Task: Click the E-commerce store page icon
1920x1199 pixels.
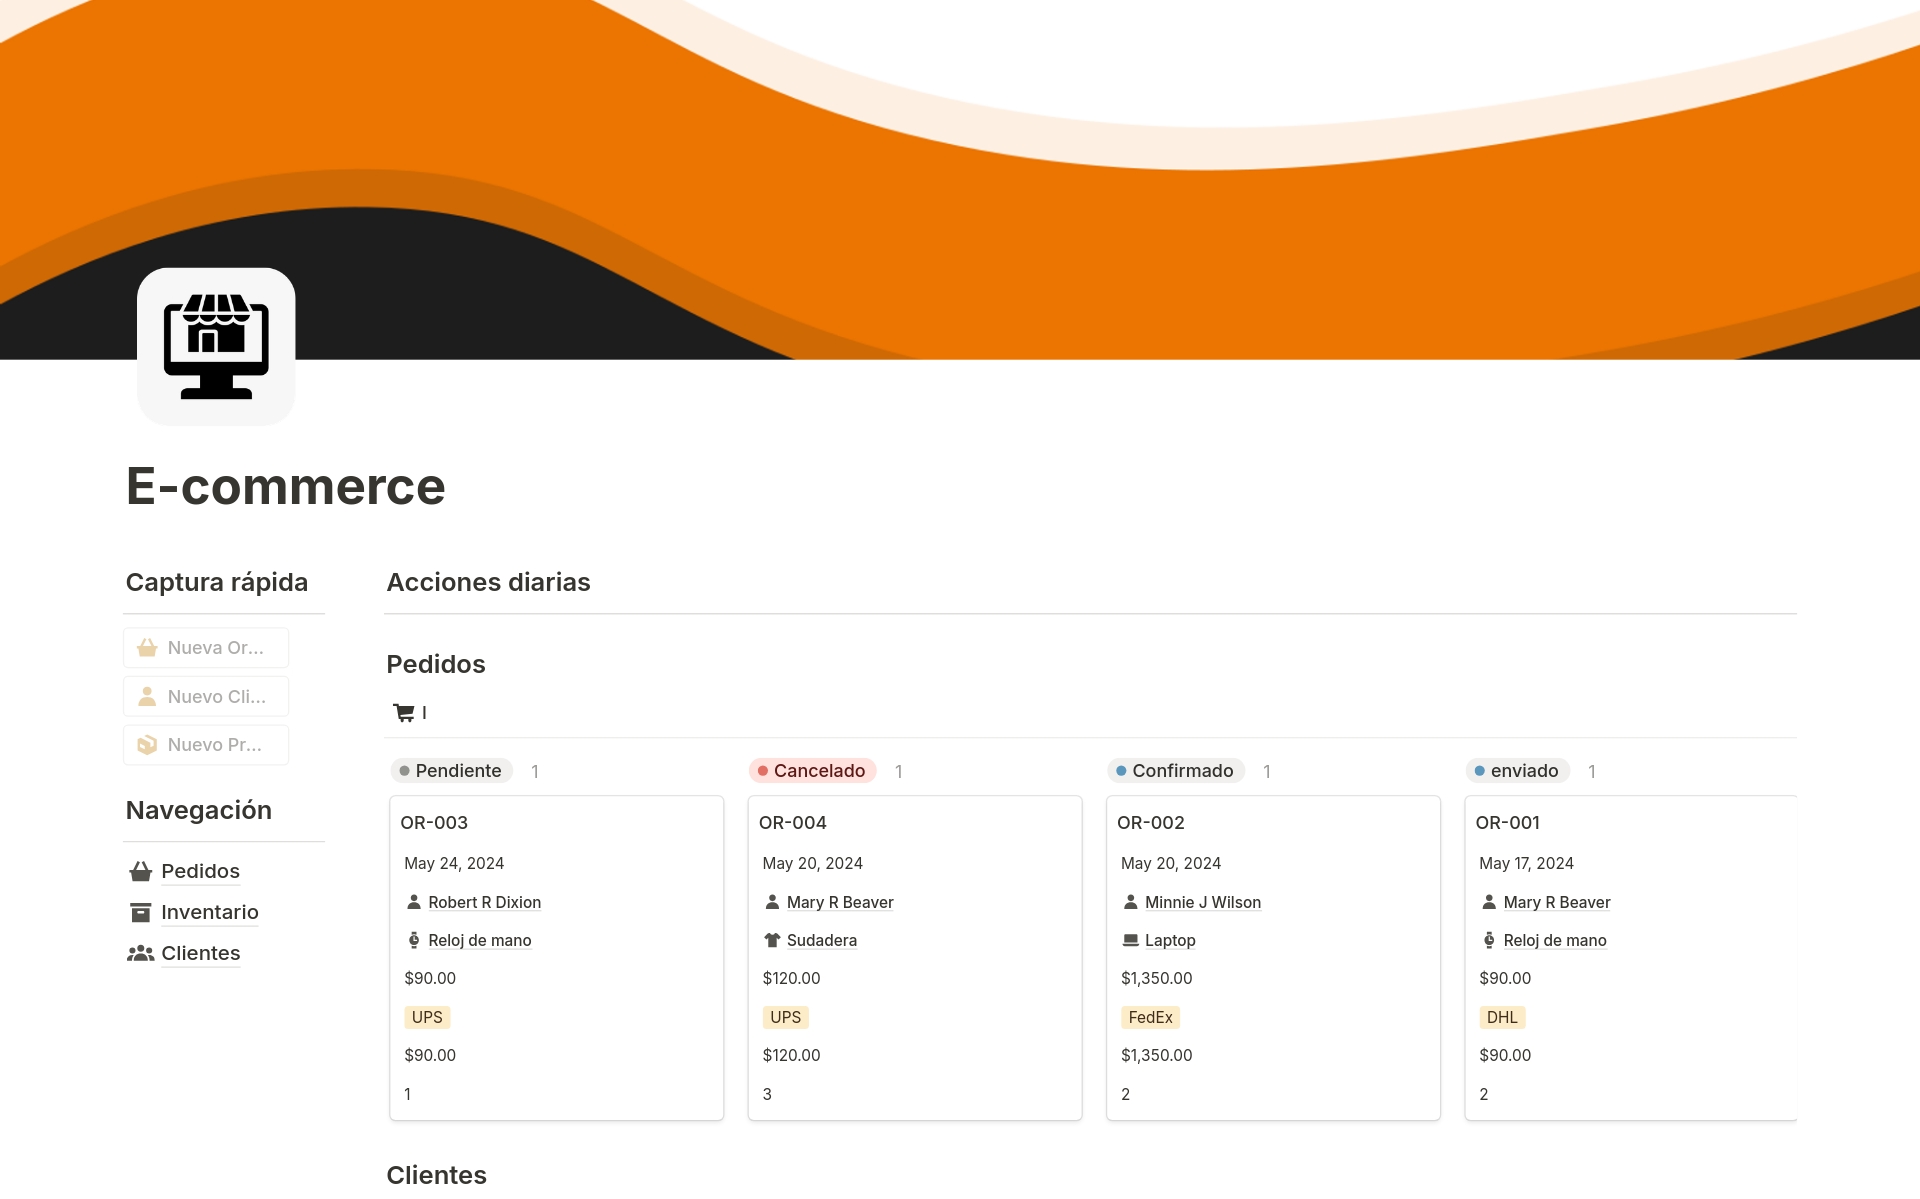Action: tap(216, 346)
